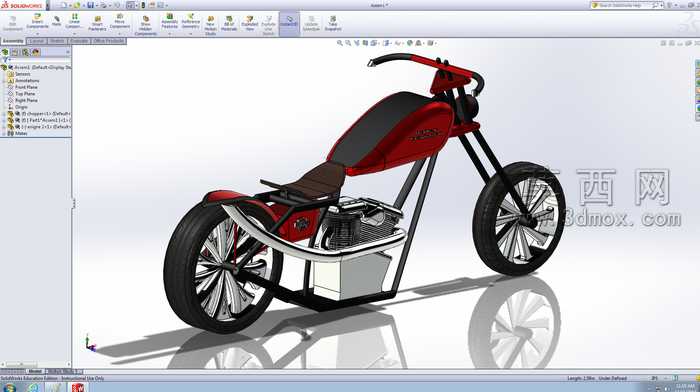Open the View Orientation icon

[x=375, y=43]
